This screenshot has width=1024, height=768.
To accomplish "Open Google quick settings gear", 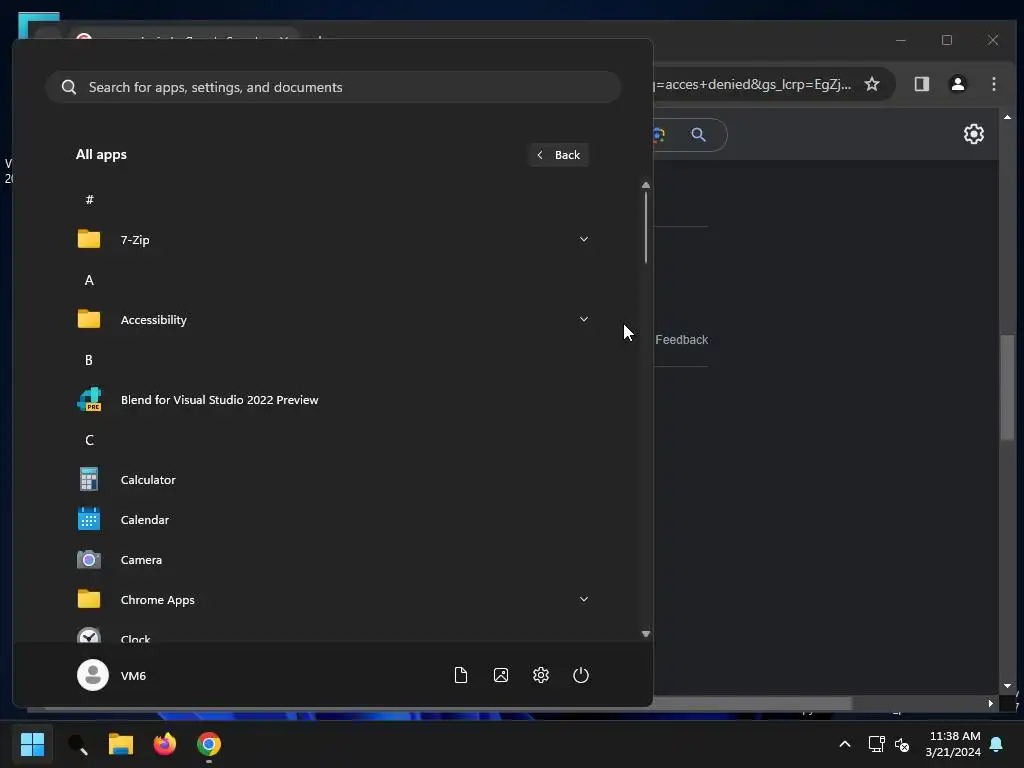I will 974,134.
